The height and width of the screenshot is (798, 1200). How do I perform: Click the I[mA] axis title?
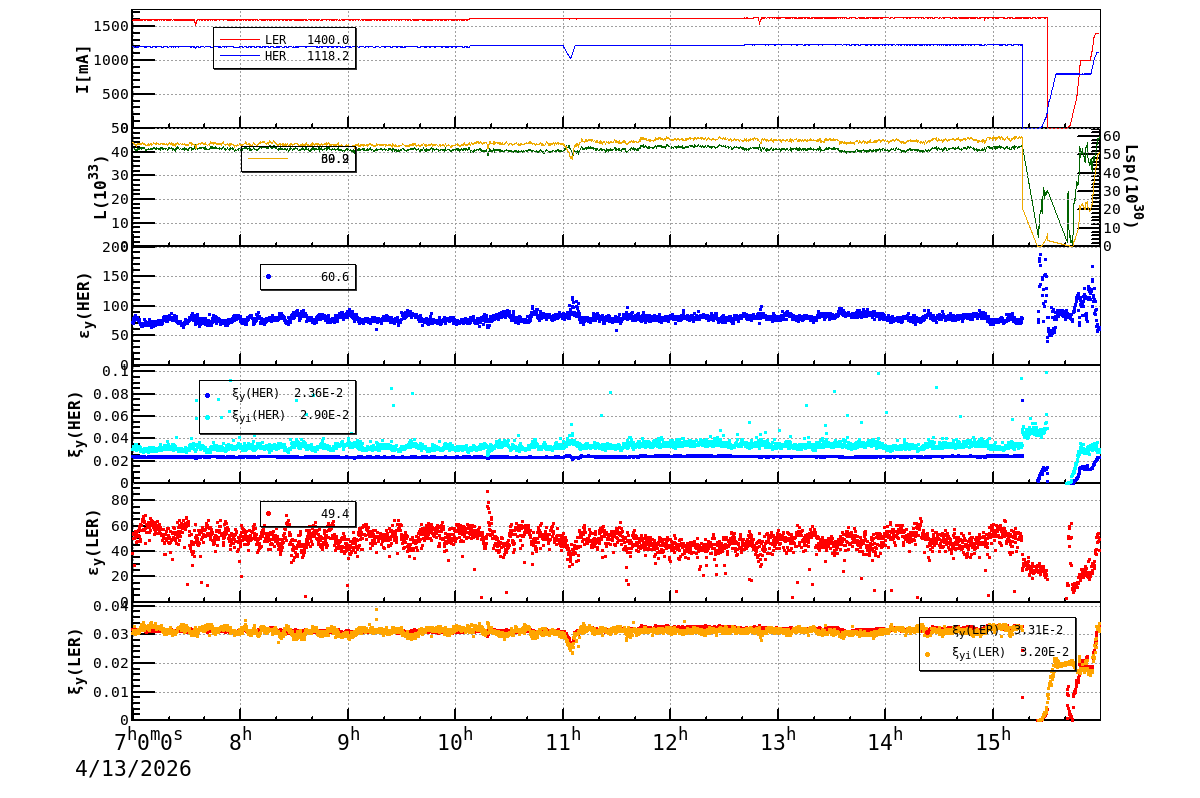point(83,69)
